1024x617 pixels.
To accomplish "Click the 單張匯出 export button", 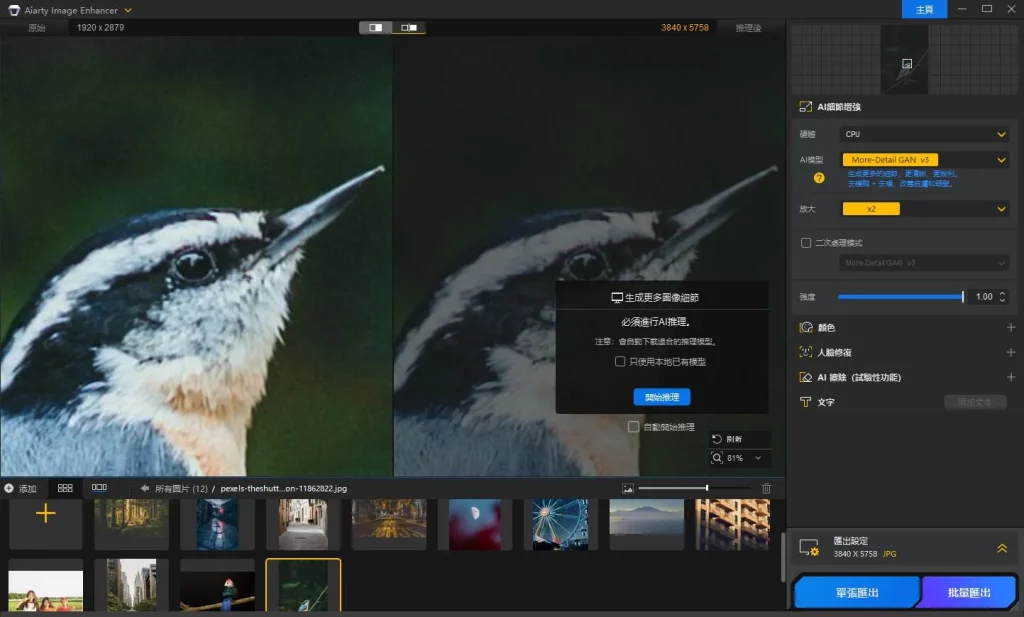I will point(856,593).
